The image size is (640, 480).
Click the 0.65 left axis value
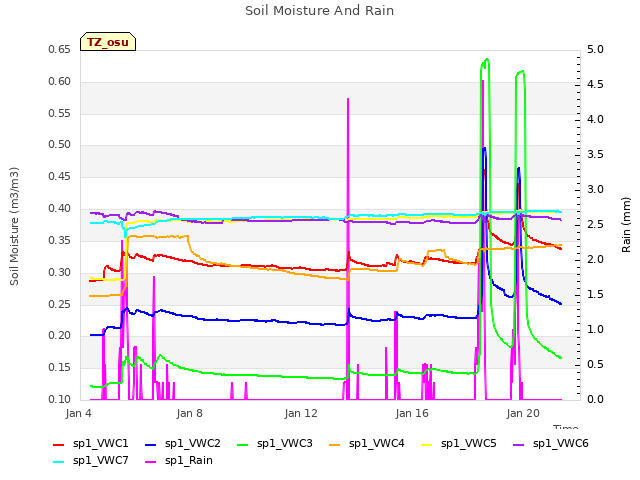click(60, 49)
